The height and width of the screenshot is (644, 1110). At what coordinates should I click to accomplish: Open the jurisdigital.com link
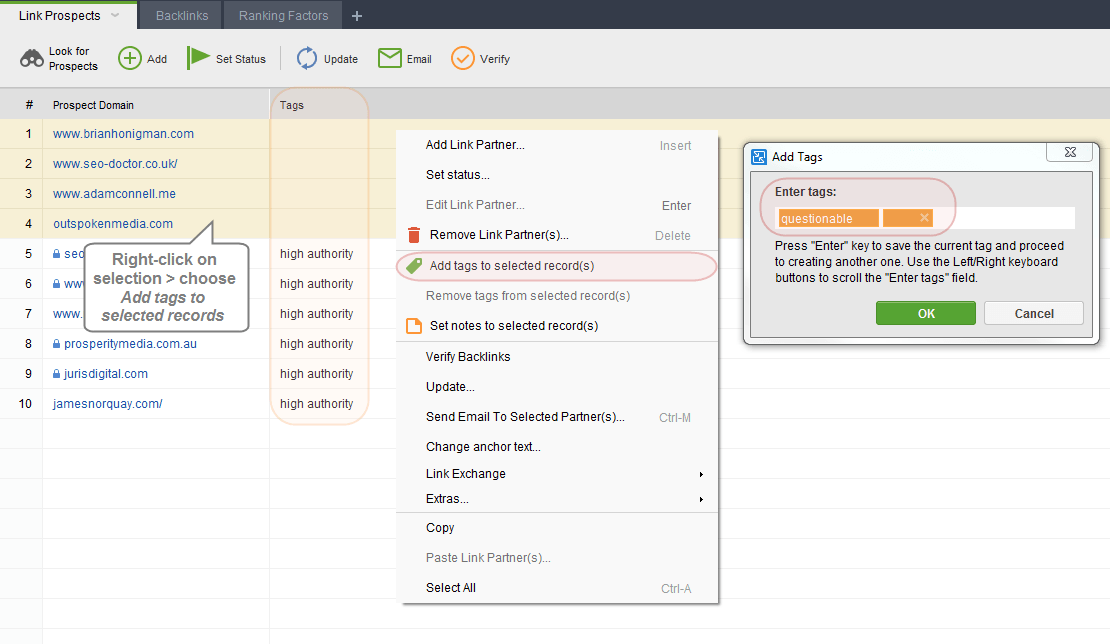[106, 374]
